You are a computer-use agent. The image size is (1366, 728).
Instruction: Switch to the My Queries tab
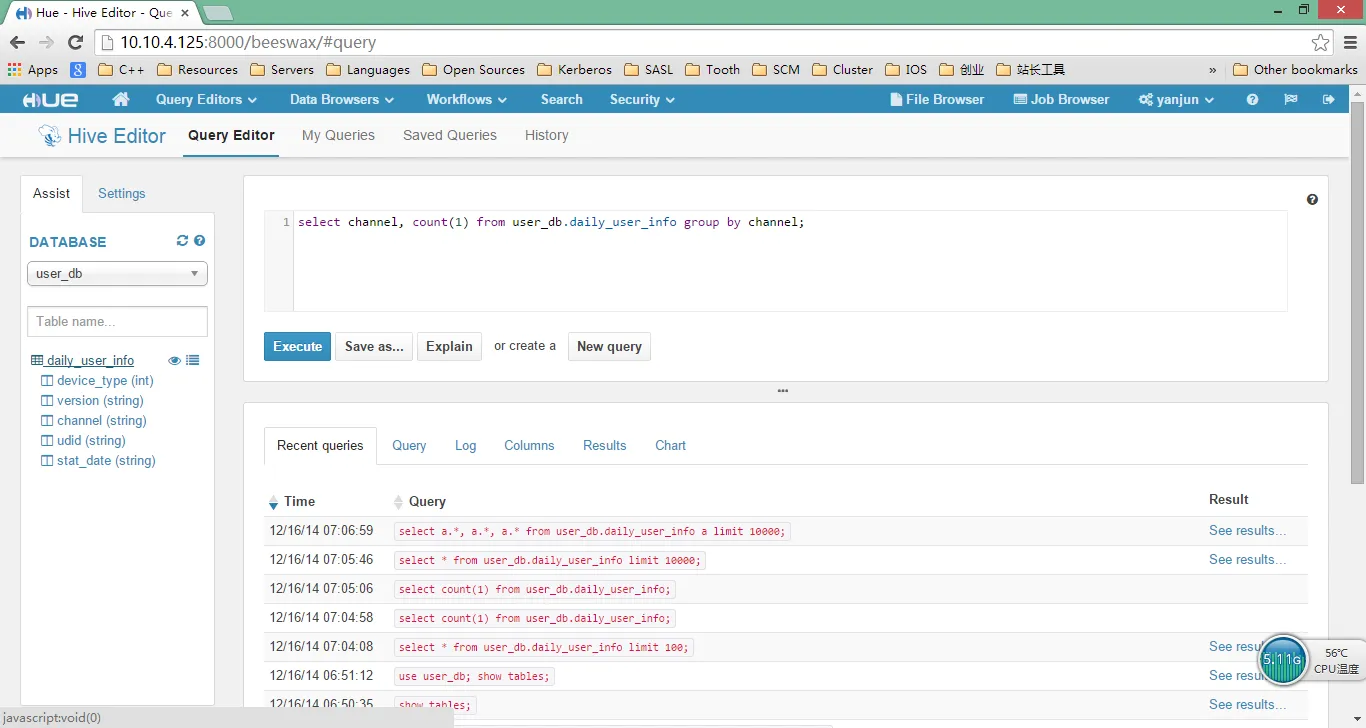(338, 136)
